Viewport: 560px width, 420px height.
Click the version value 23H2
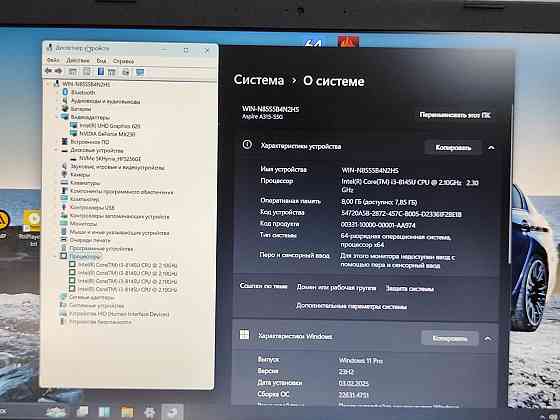pyautogui.click(x=346, y=371)
